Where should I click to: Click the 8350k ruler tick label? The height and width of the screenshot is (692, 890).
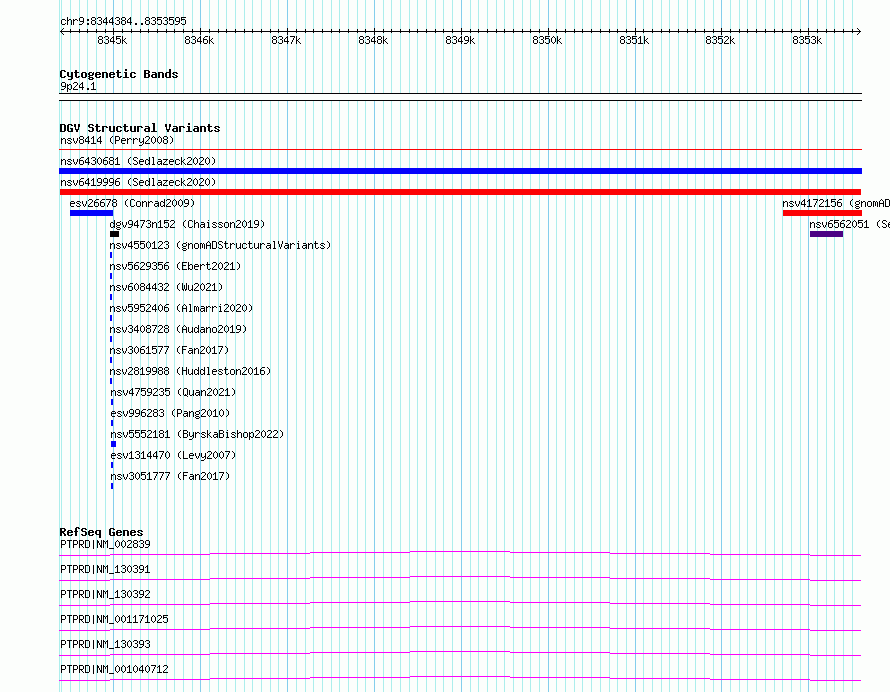pyautogui.click(x=547, y=40)
